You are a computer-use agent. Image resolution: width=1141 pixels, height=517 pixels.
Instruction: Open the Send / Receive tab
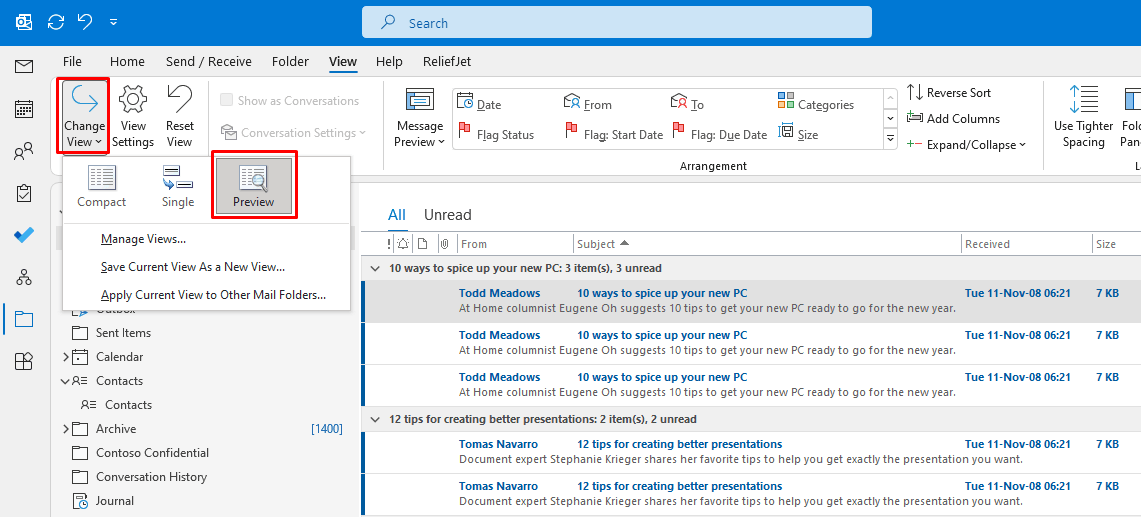(x=209, y=62)
